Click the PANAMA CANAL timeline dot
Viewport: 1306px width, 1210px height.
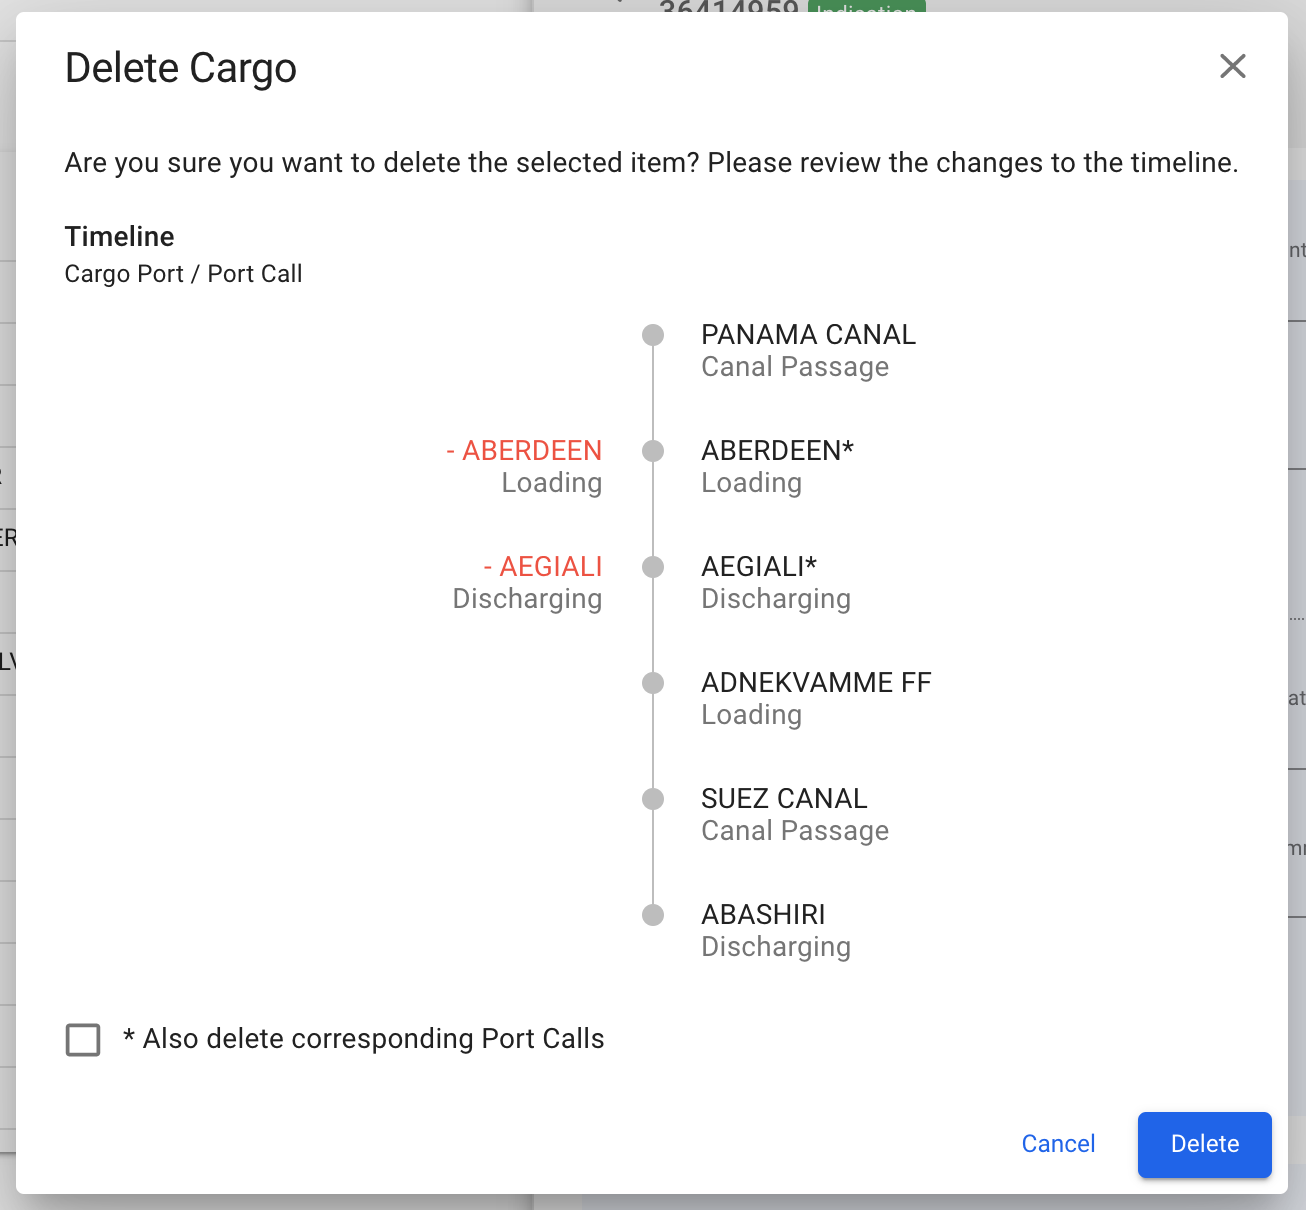point(653,335)
